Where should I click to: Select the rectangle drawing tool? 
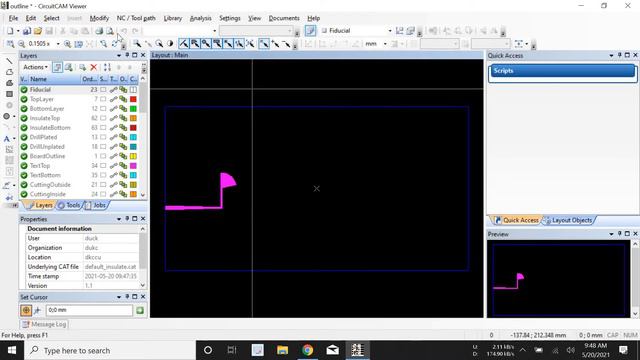point(9,94)
